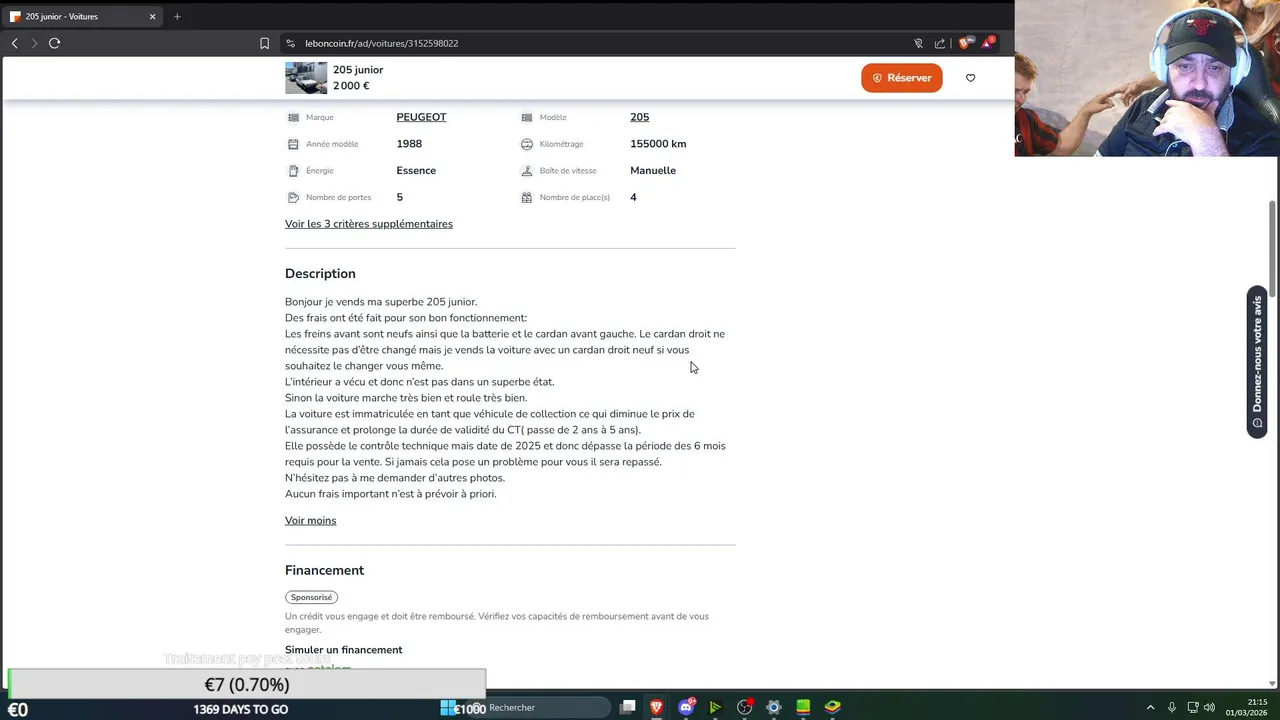Click the Sponsorisé badge
Viewport: 1280px width, 720px height.
[x=311, y=597]
